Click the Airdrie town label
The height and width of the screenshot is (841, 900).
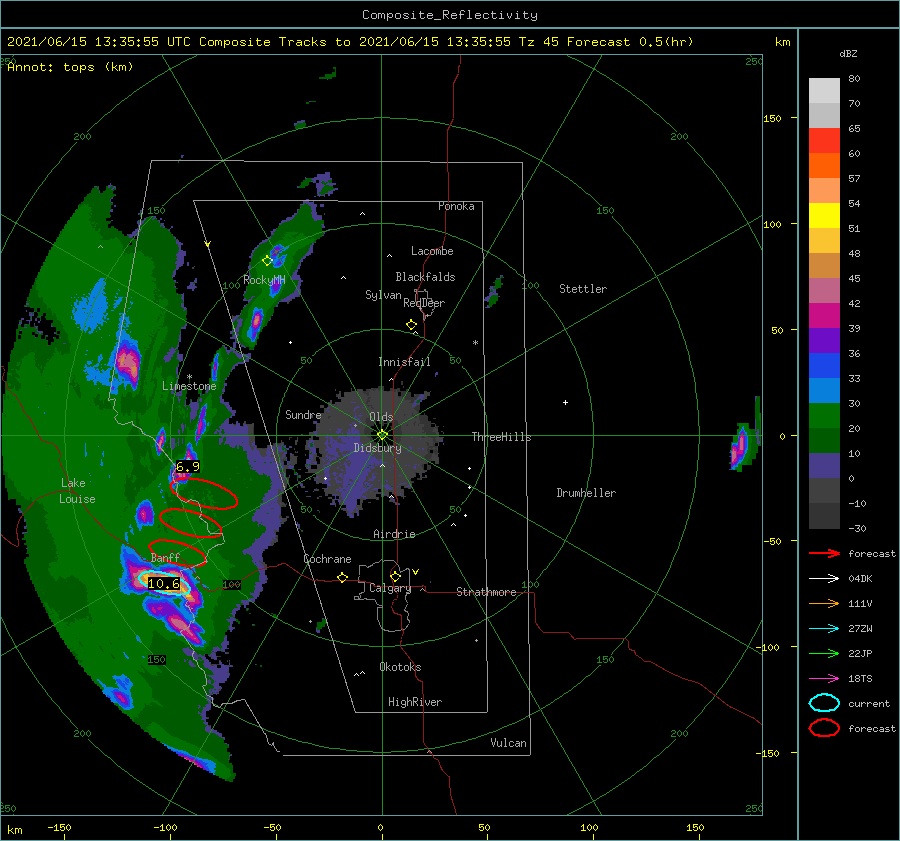click(394, 534)
